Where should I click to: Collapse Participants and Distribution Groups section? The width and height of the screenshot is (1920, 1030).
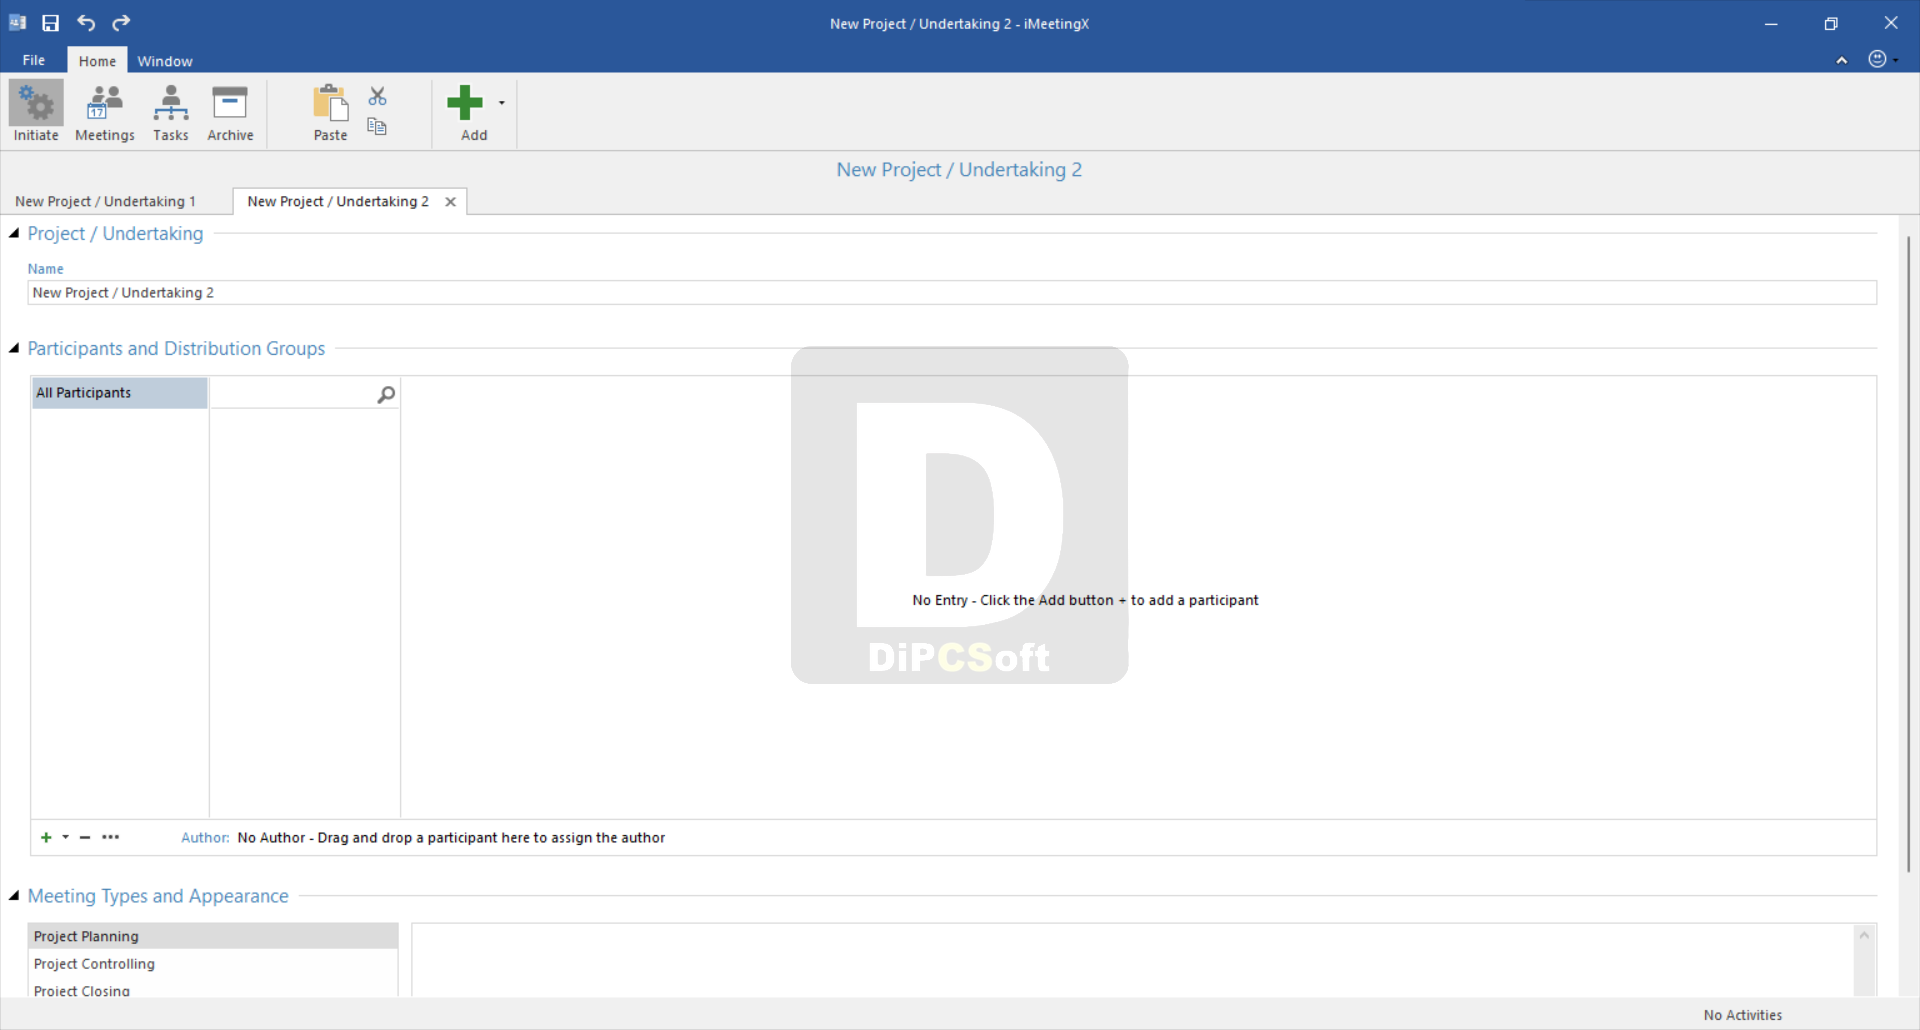[14, 348]
